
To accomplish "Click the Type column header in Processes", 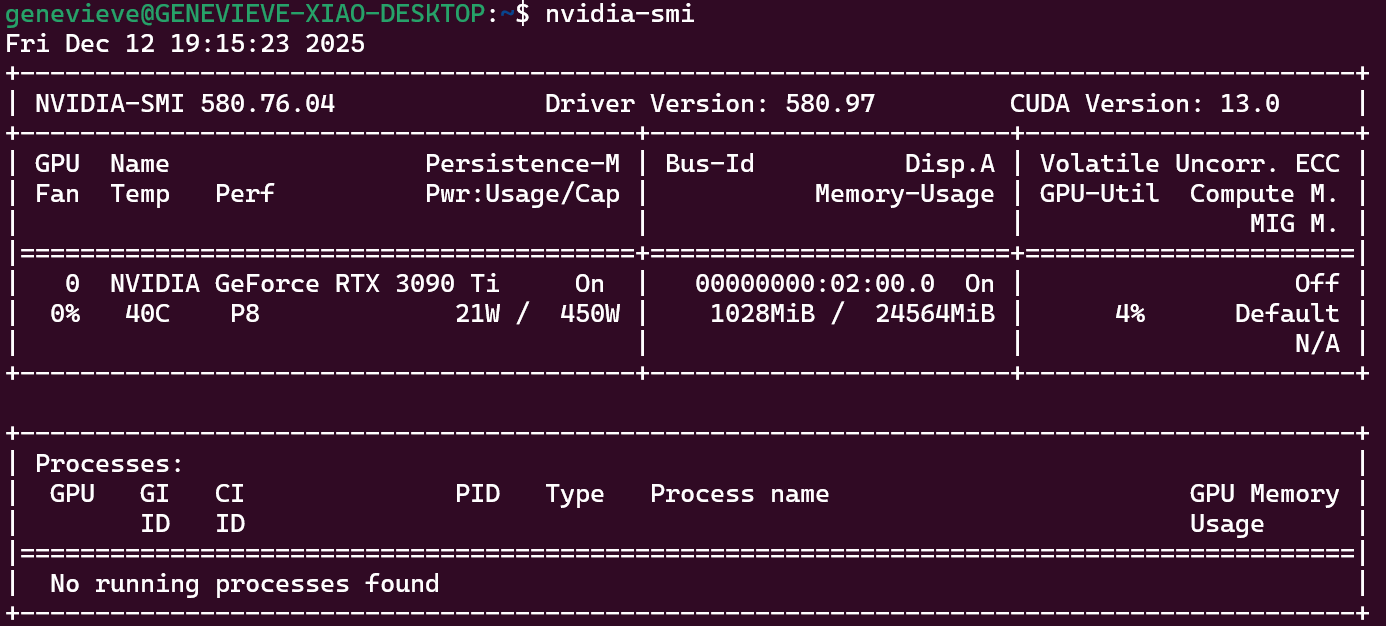I will [575, 494].
